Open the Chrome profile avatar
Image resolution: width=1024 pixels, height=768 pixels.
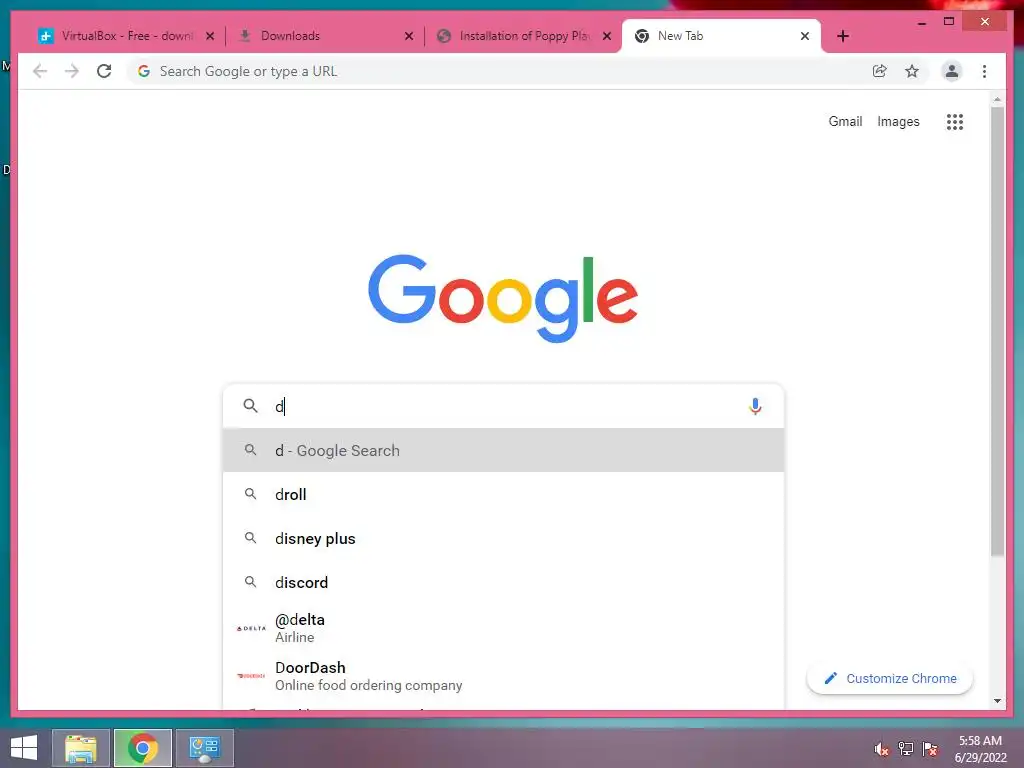[x=952, y=71]
